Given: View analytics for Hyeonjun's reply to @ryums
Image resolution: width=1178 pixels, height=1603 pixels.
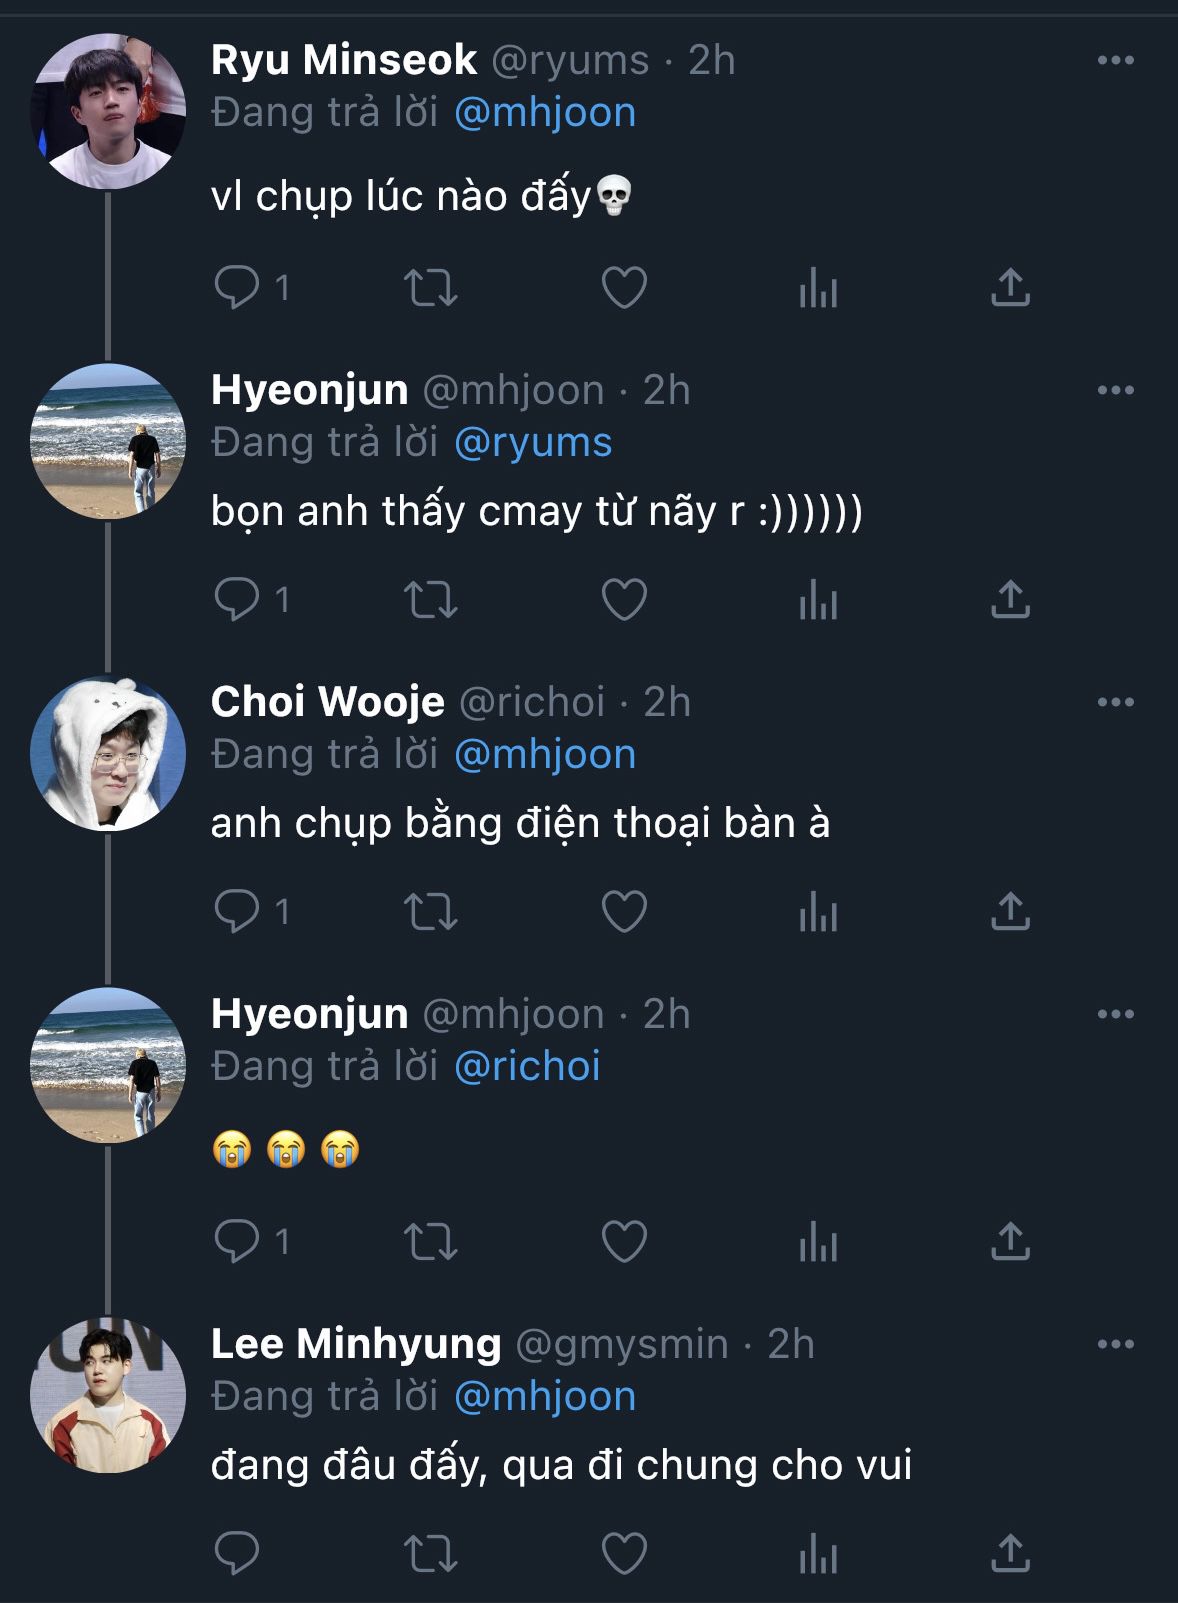Looking at the screenshot, I should [818, 600].
